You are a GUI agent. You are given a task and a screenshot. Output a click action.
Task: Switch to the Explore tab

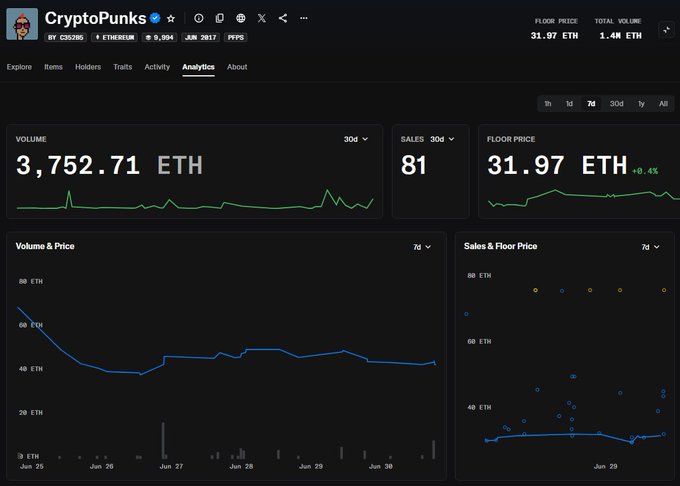pyautogui.click(x=19, y=67)
